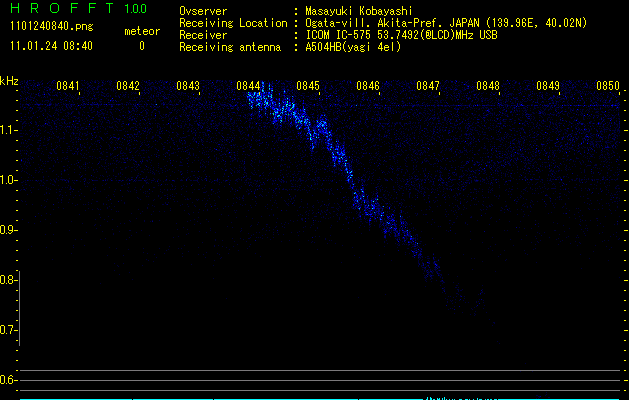
Task: Click the Ovserver label
Action: pyautogui.click(x=203, y=11)
